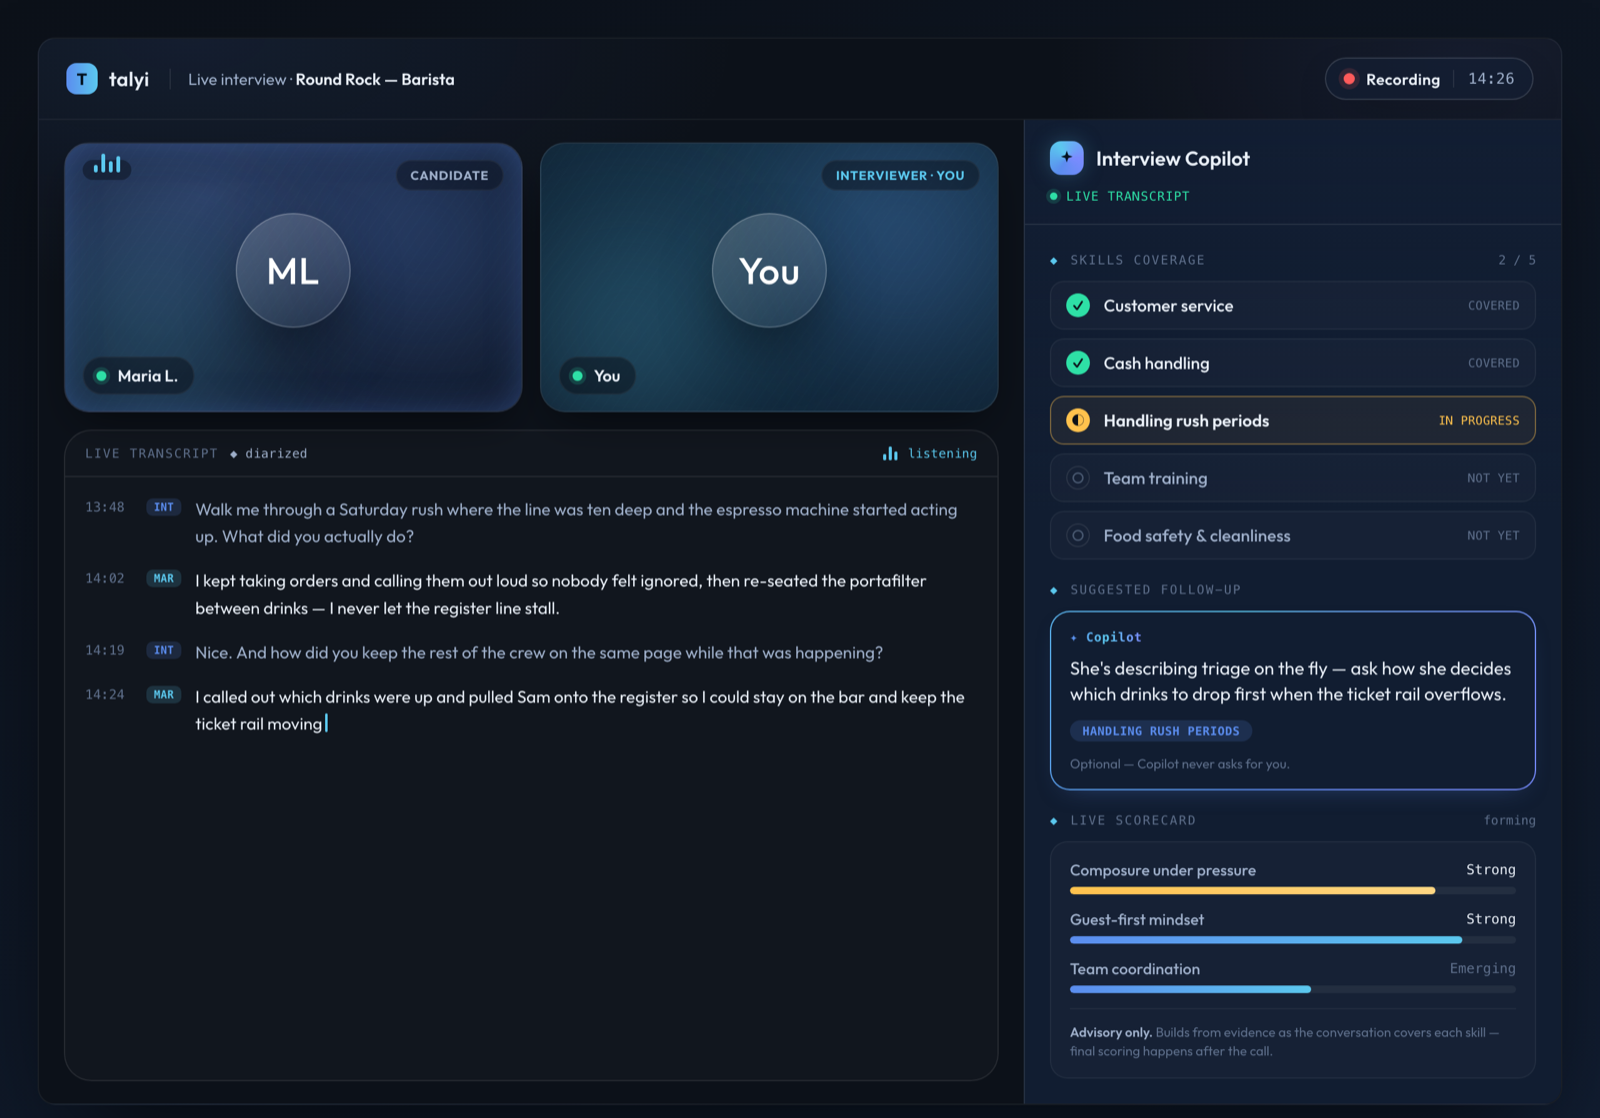Click the 2 / 5 skills coverage count
The image size is (1600, 1118).
(1517, 260)
